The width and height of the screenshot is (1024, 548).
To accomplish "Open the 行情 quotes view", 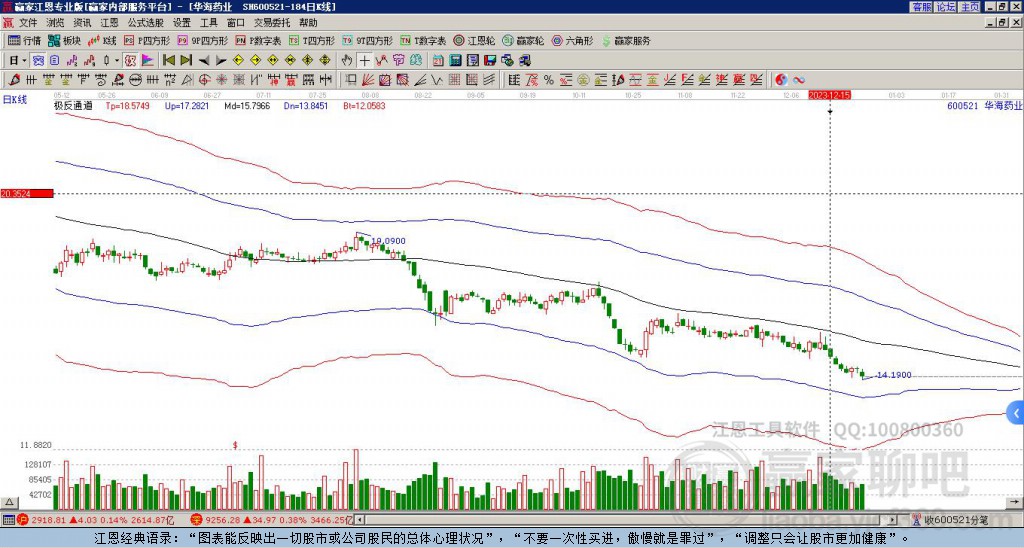I will (25, 40).
